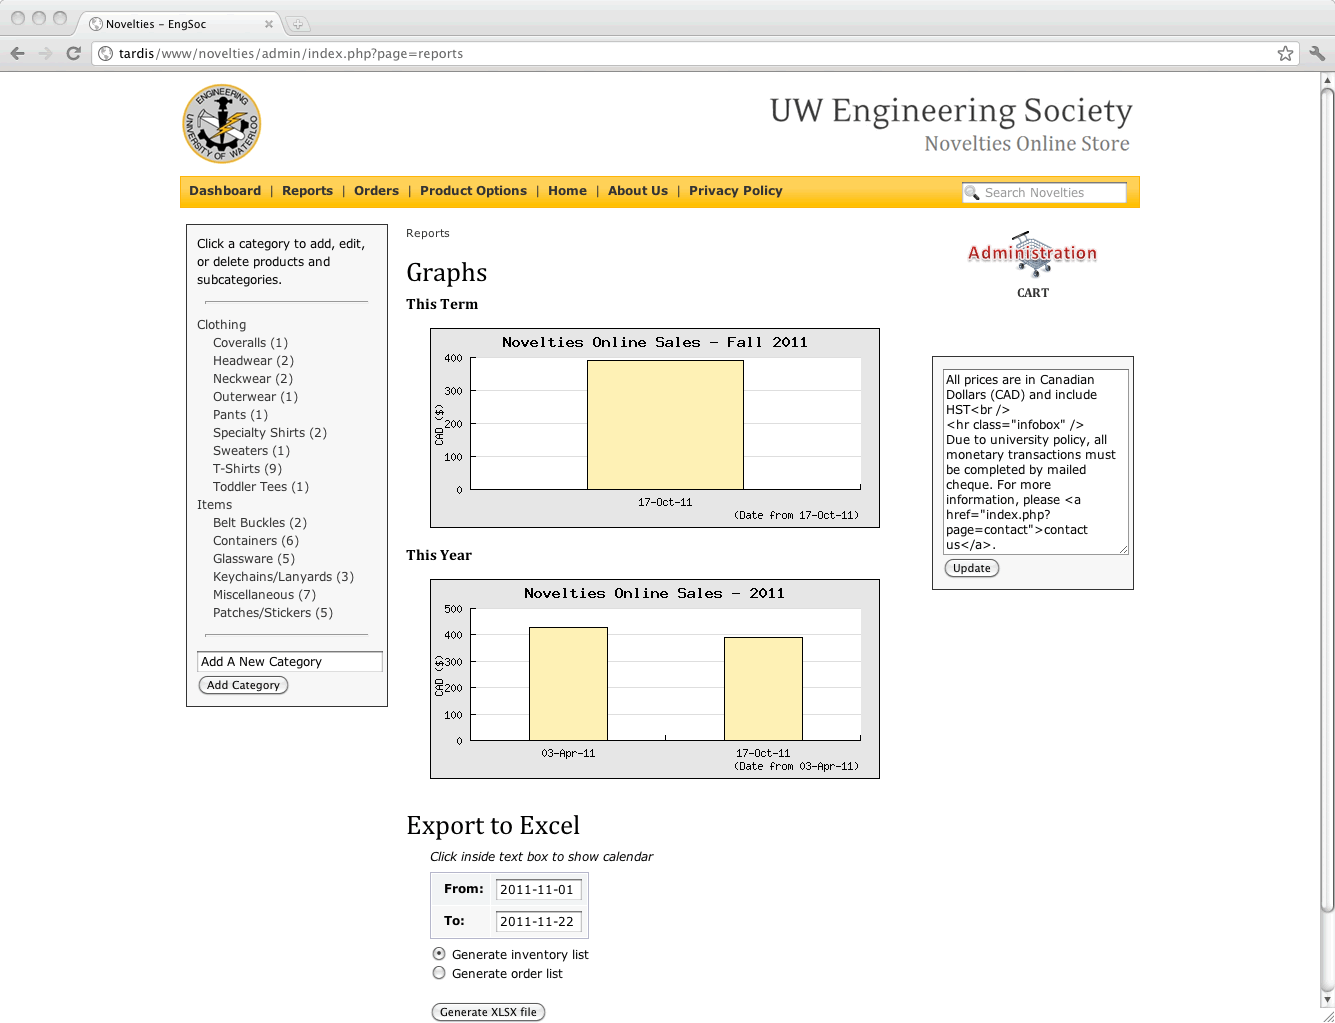Viewport: 1335px width, 1023px height.
Task: Open T-Shirts (9) subcategory
Action: click(247, 469)
